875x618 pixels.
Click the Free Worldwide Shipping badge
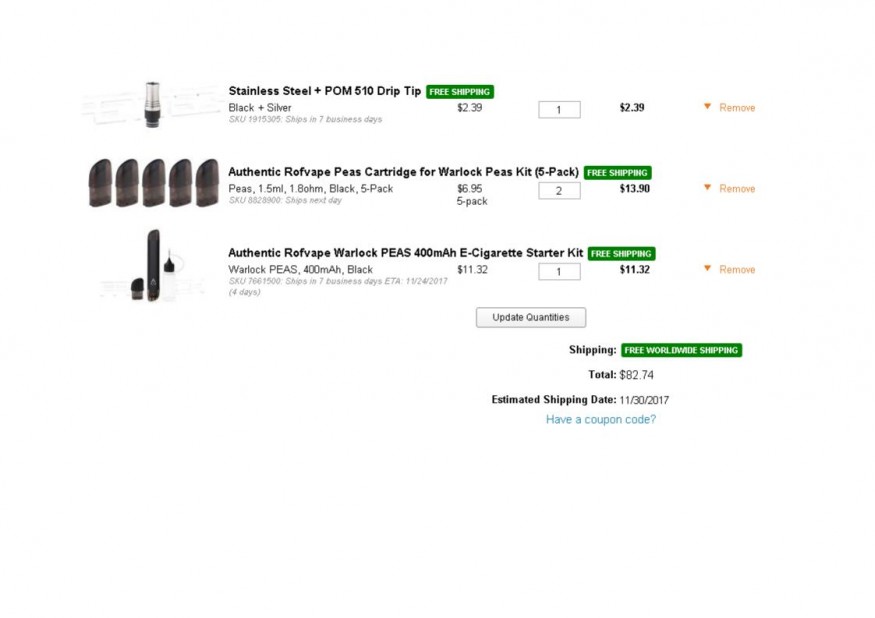coord(681,350)
